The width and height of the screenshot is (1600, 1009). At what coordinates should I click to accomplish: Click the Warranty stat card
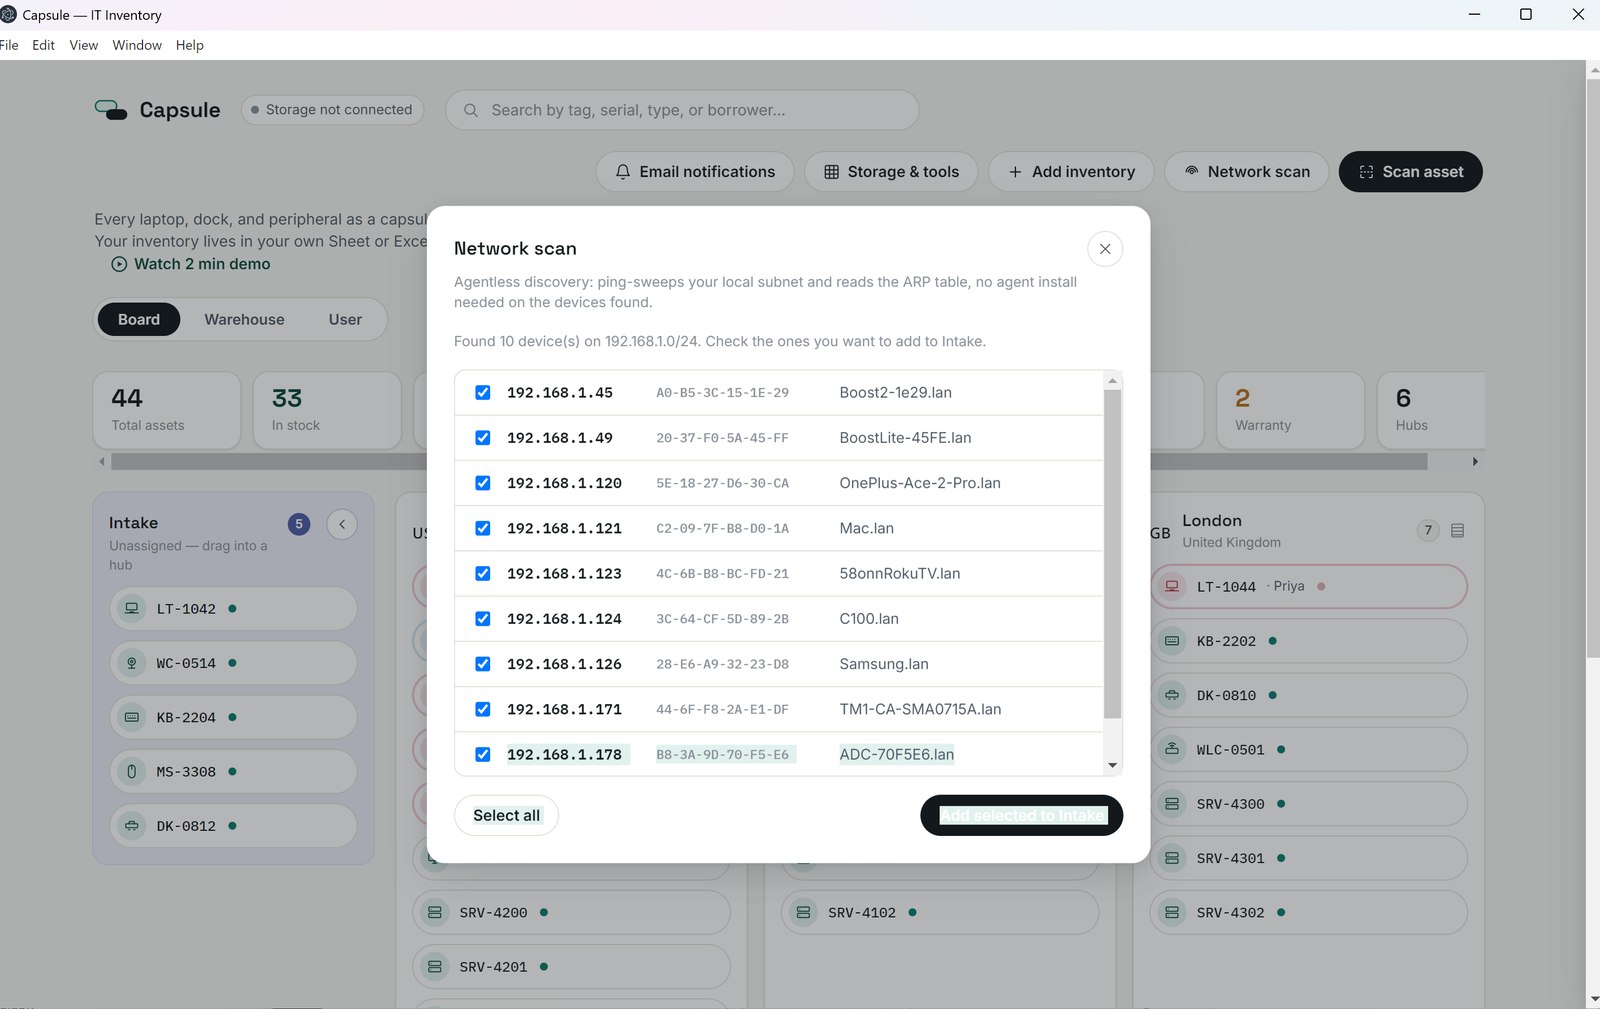point(1290,411)
